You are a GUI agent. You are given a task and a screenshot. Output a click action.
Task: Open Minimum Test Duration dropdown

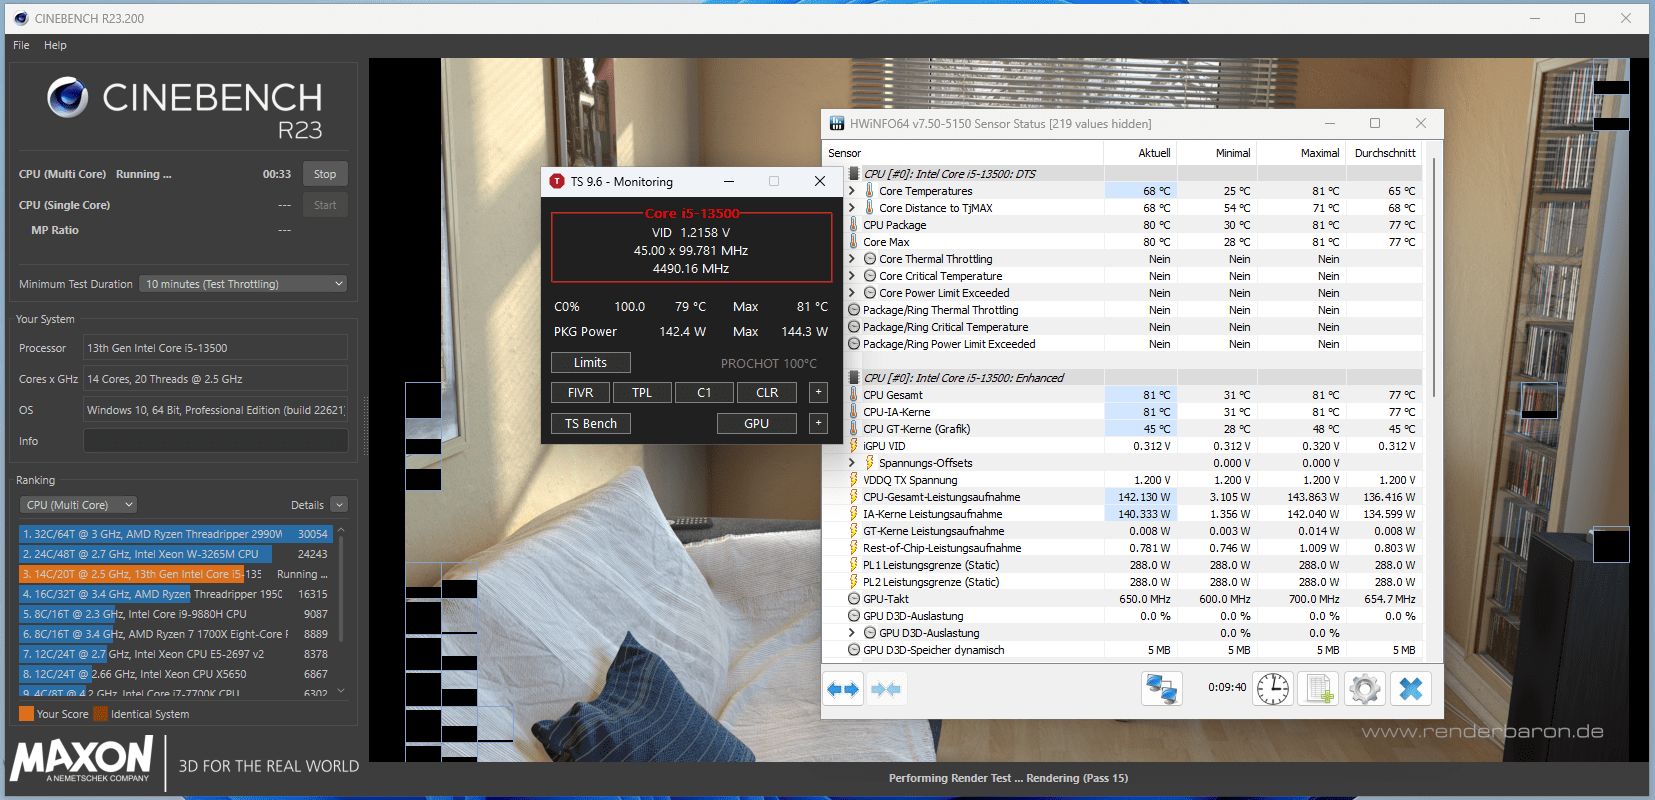[243, 284]
